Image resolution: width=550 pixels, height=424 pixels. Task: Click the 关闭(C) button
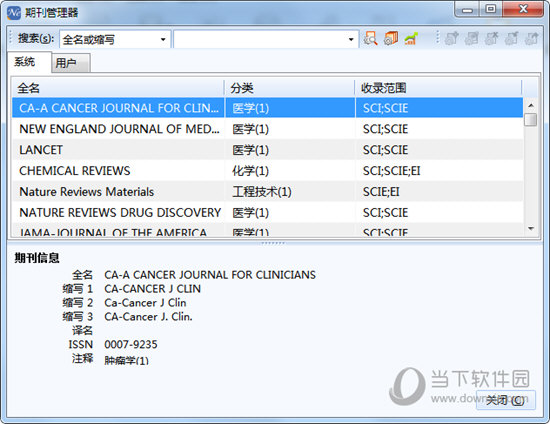click(x=505, y=400)
